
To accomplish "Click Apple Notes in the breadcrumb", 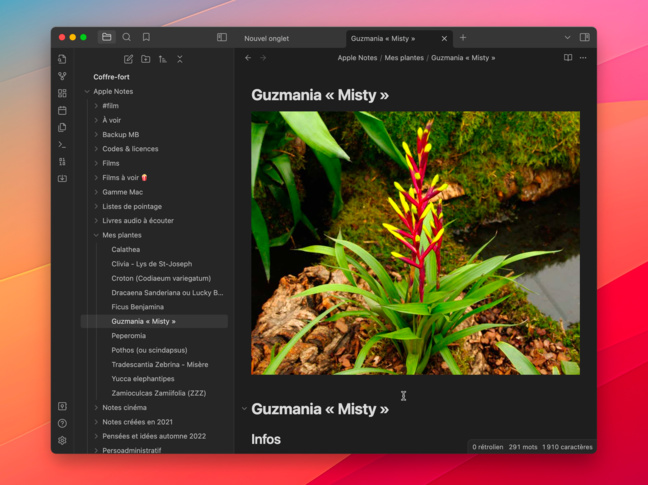I will (357, 58).
